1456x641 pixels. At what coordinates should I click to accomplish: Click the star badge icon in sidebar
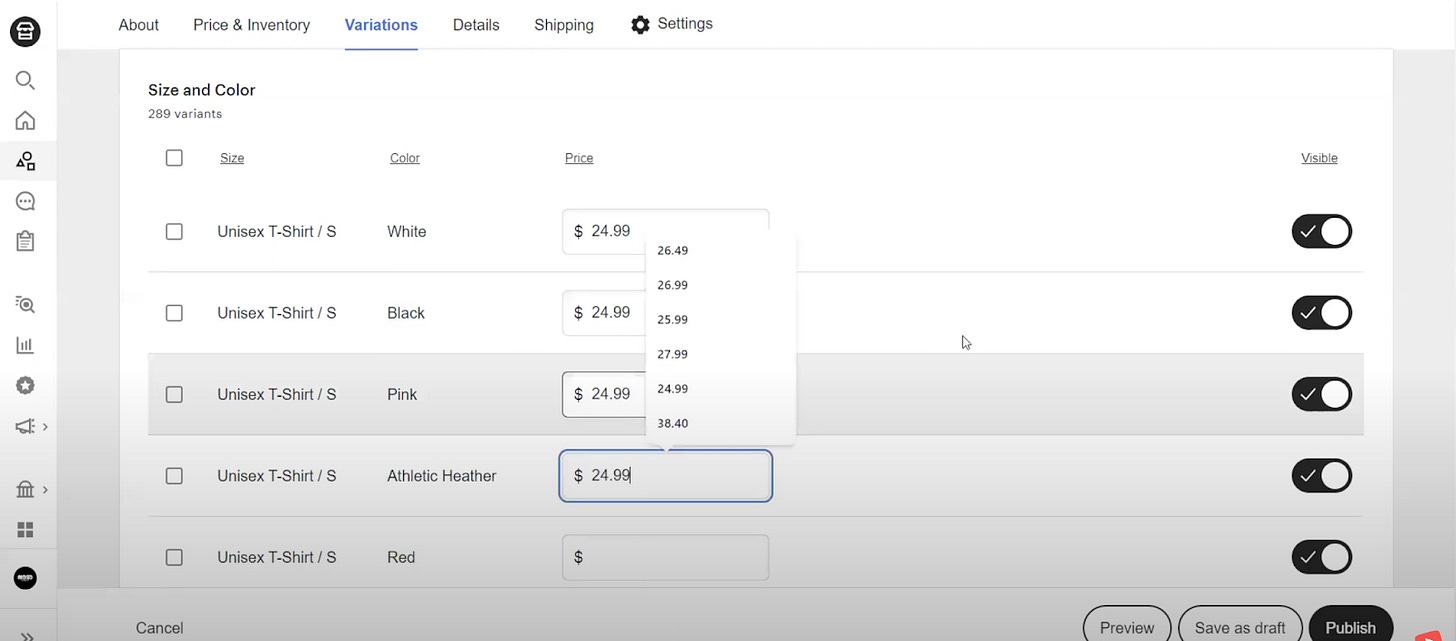pyautogui.click(x=25, y=386)
